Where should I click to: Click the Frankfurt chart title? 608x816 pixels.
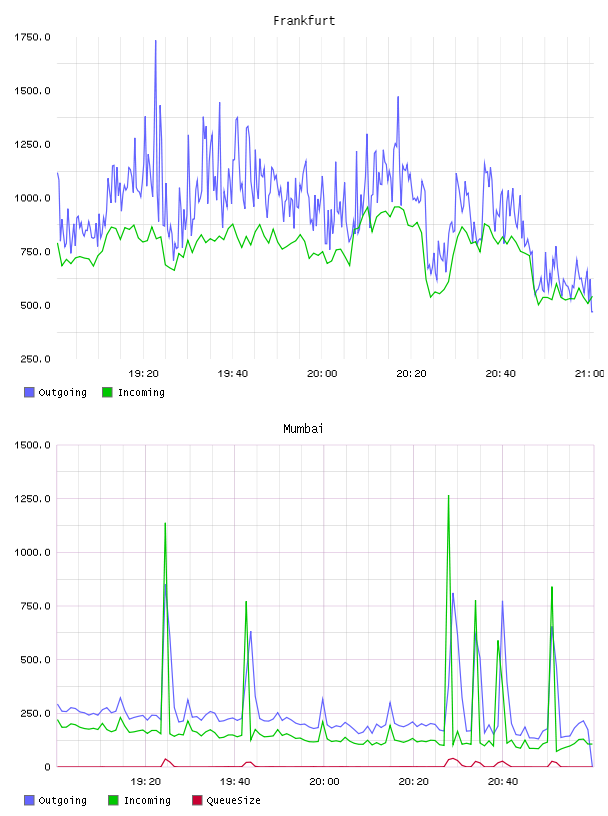pos(304,20)
